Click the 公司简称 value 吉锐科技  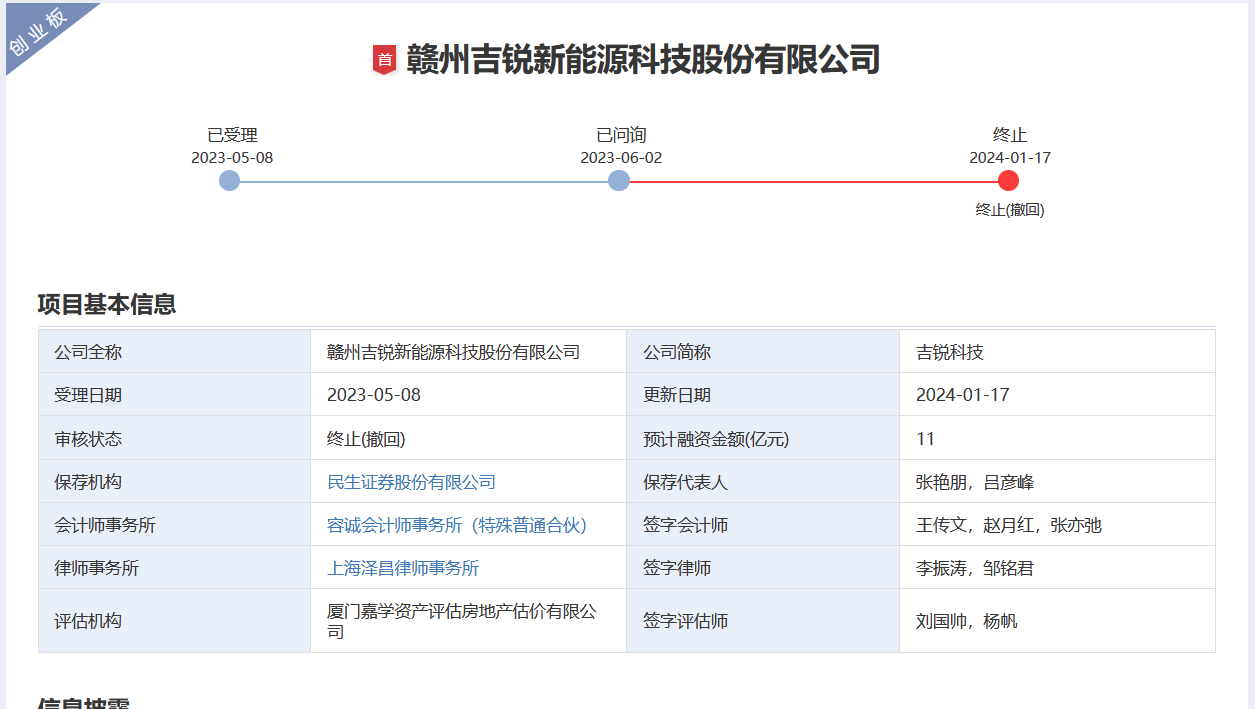tap(949, 352)
